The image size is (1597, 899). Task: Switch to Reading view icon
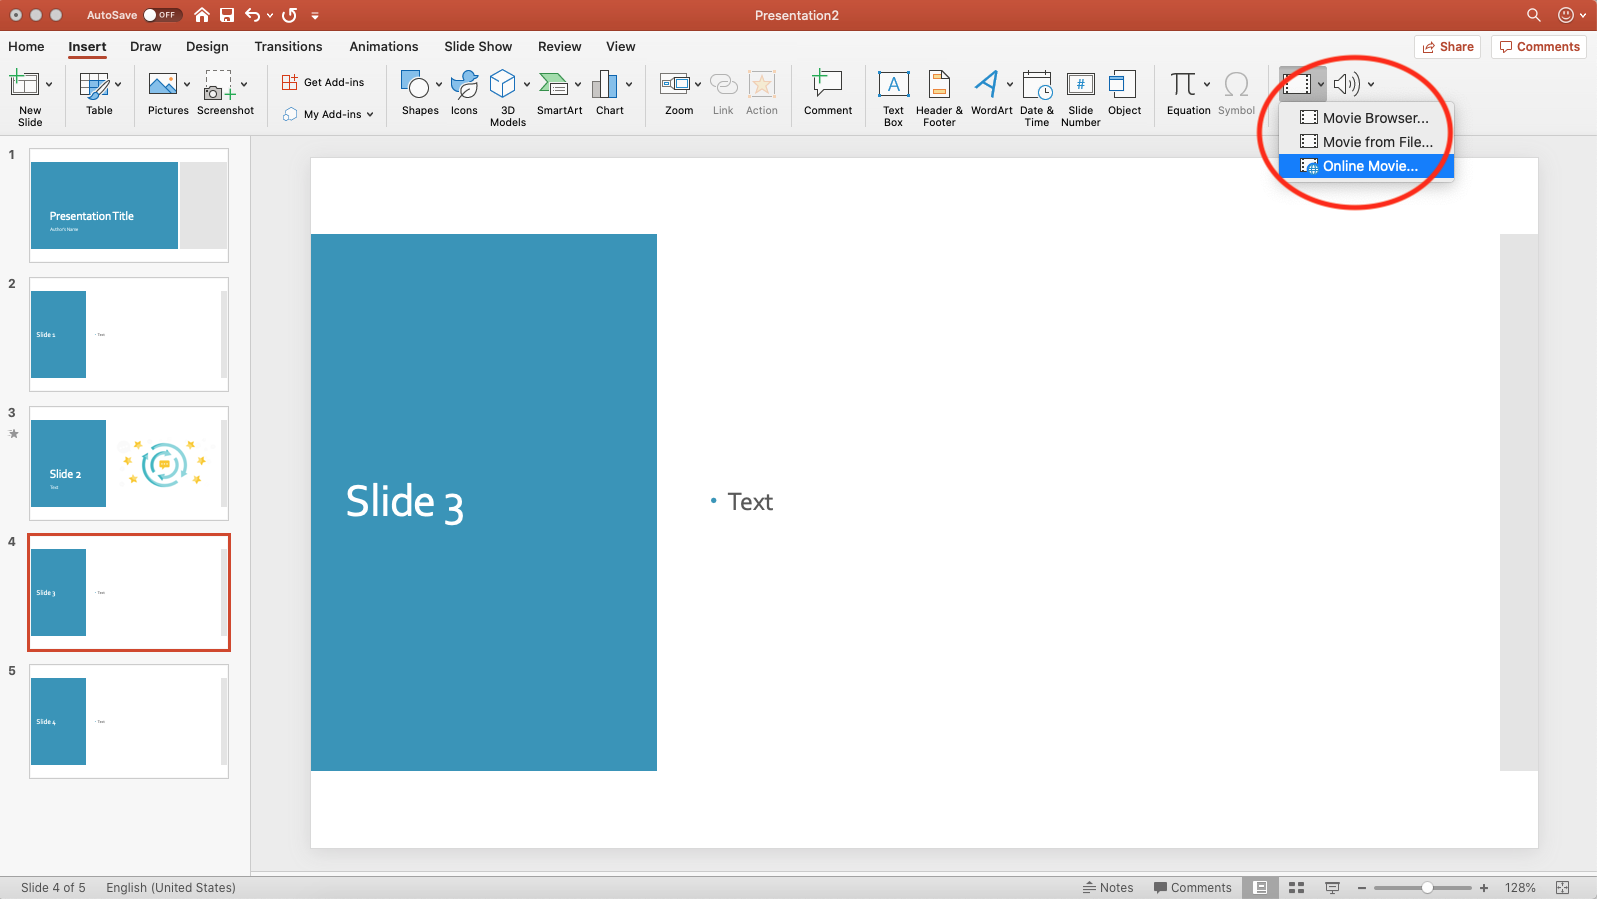click(x=1332, y=887)
